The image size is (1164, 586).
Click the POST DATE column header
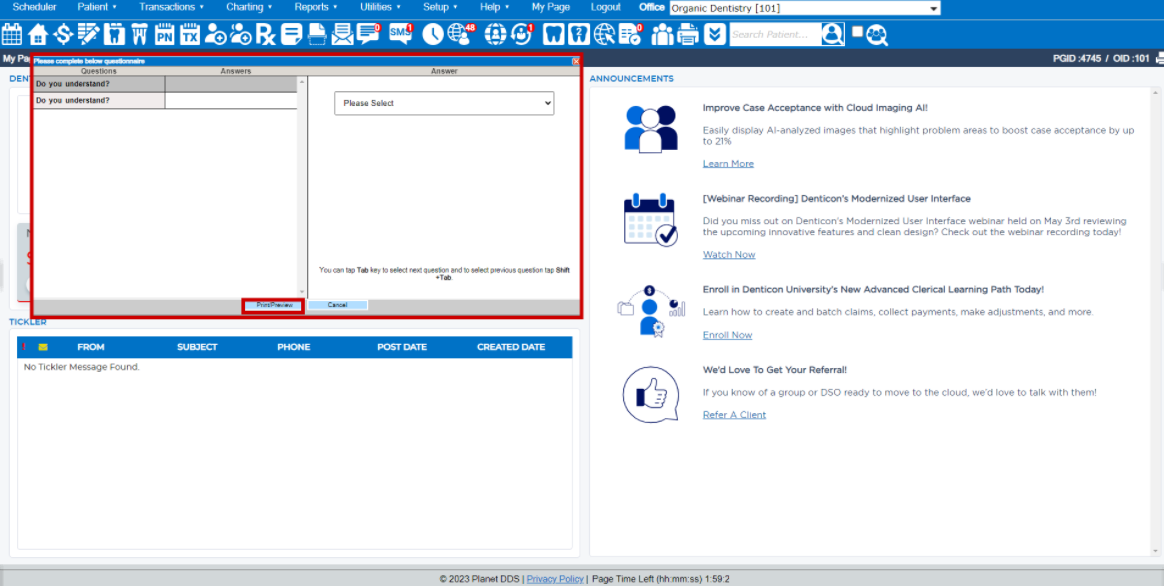pyautogui.click(x=402, y=347)
